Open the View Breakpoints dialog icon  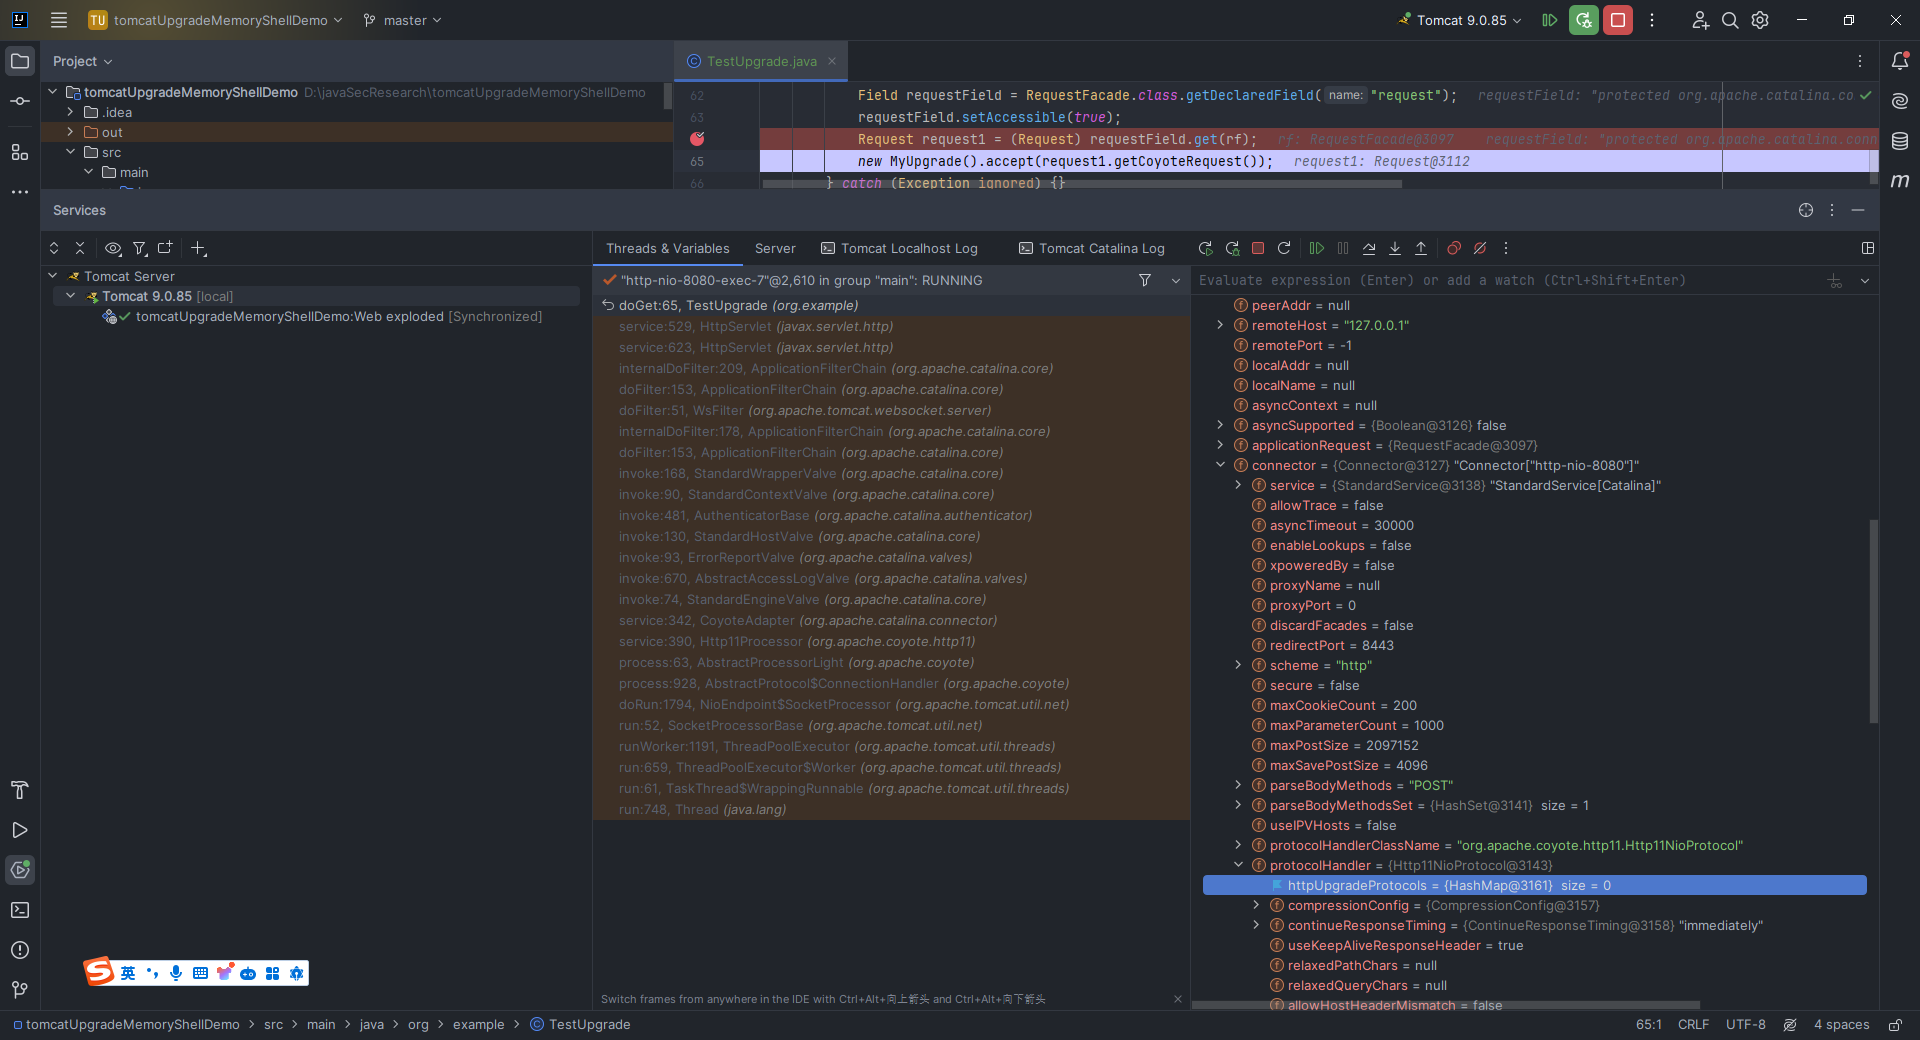coord(1454,248)
